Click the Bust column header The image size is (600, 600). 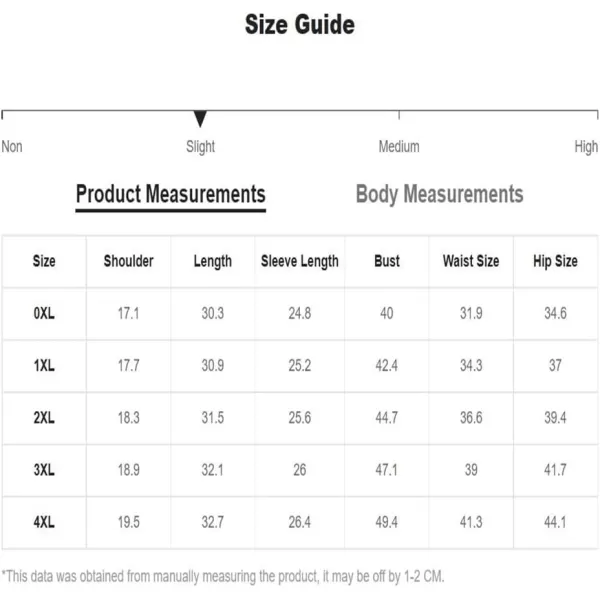[x=387, y=261]
